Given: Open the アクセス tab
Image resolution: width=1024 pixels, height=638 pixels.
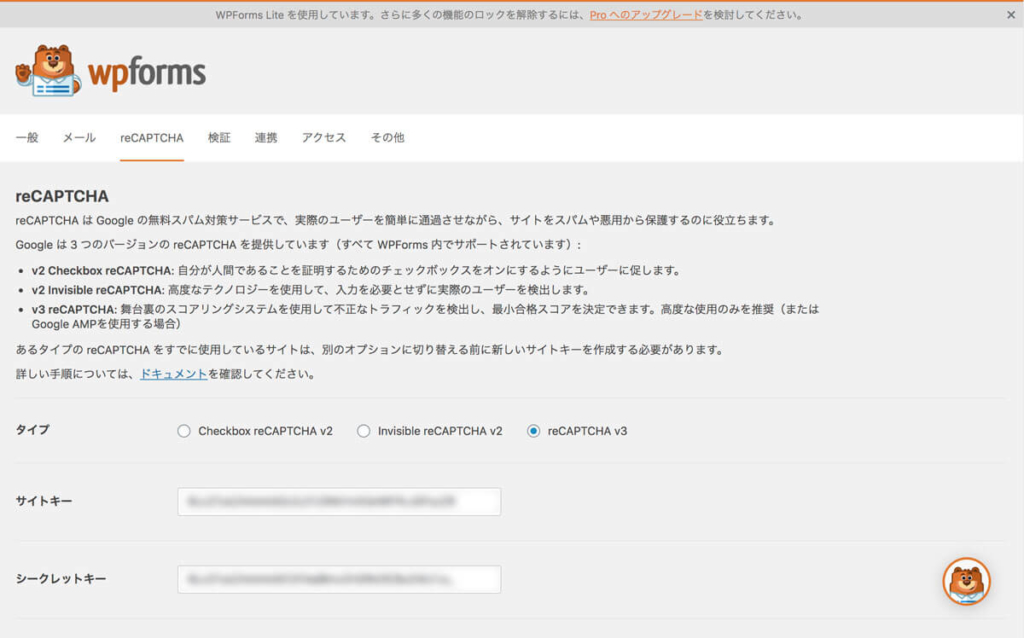Looking at the screenshot, I should 323,137.
